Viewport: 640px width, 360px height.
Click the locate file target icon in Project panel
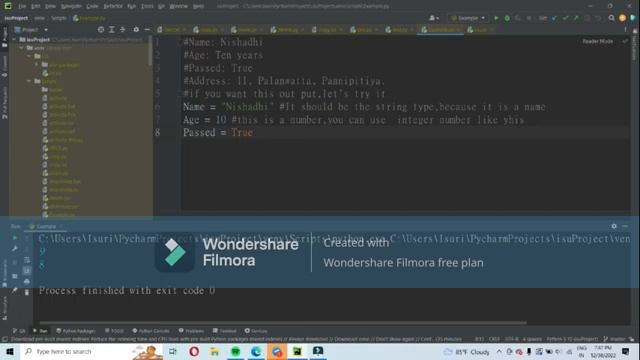[x=101, y=29]
